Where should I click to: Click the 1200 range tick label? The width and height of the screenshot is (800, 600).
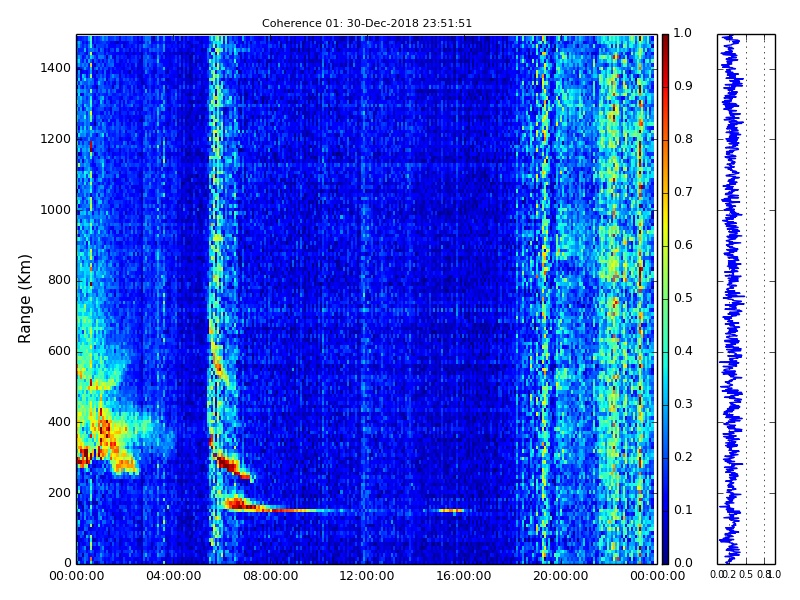click(x=56, y=139)
